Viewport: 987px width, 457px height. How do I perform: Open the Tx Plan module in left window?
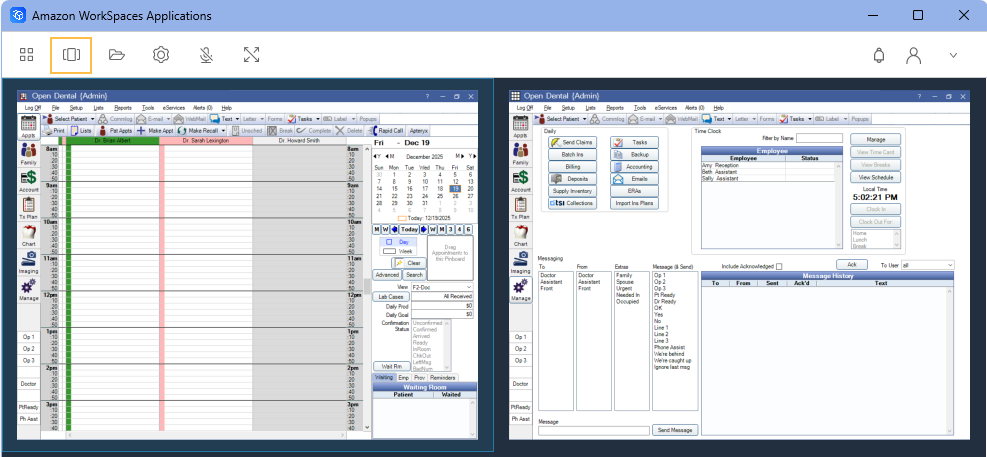(28, 208)
